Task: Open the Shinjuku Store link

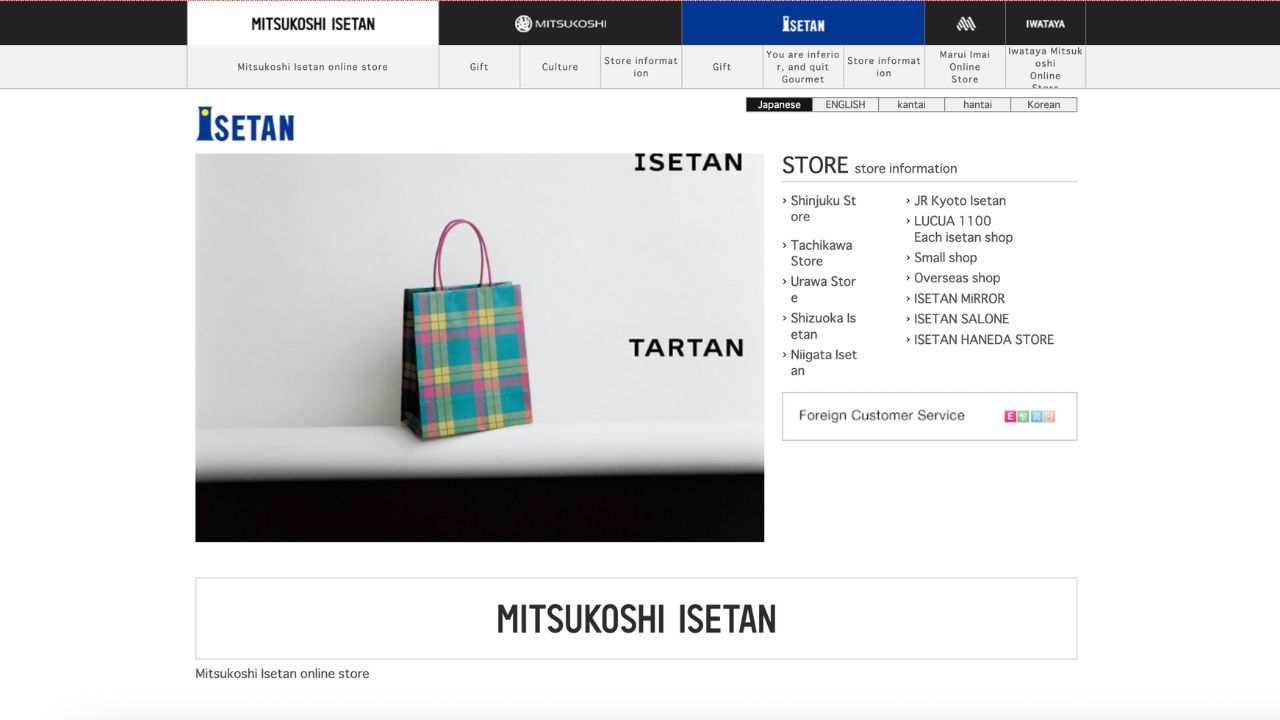Action: pyautogui.click(x=823, y=208)
